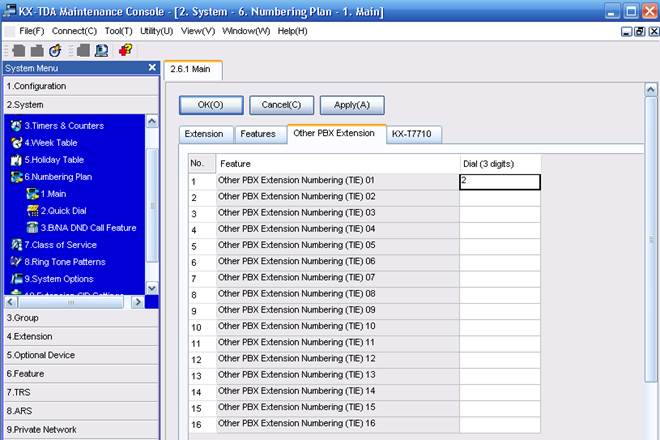This screenshot has height=440, width=660.
Task: Click the B/NA DND Call Feature icon
Action: click(32, 228)
